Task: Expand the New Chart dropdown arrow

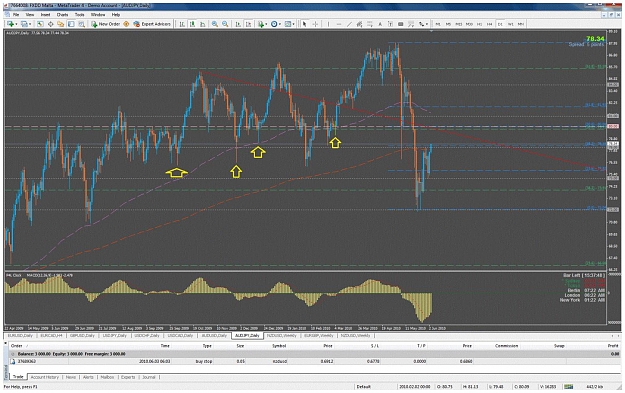Action: (16, 24)
